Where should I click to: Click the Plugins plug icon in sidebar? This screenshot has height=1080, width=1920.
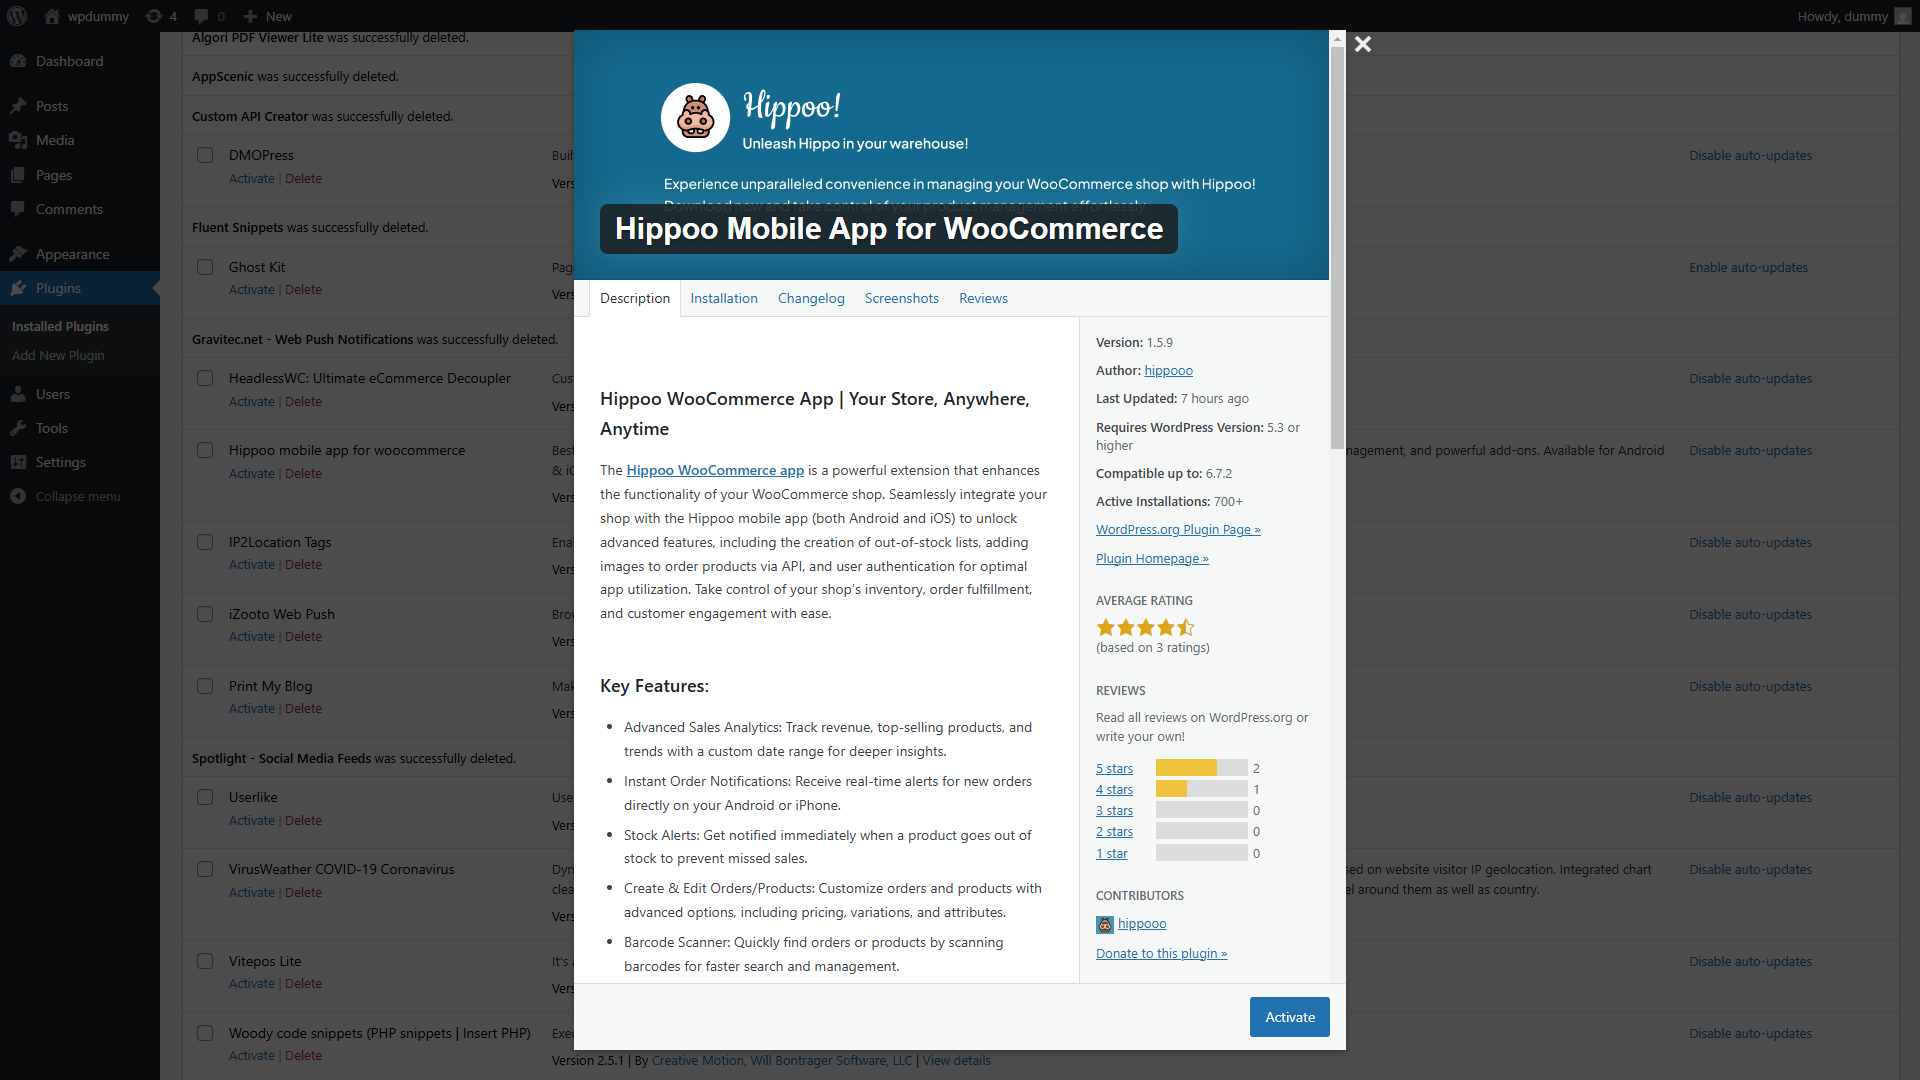point(18,288)
